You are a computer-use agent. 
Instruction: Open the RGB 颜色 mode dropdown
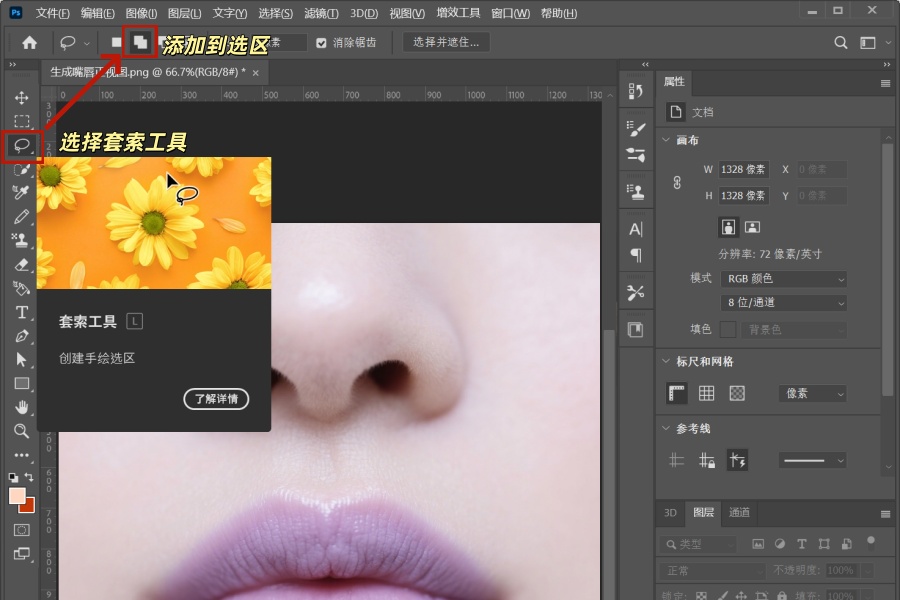[783, 278]
